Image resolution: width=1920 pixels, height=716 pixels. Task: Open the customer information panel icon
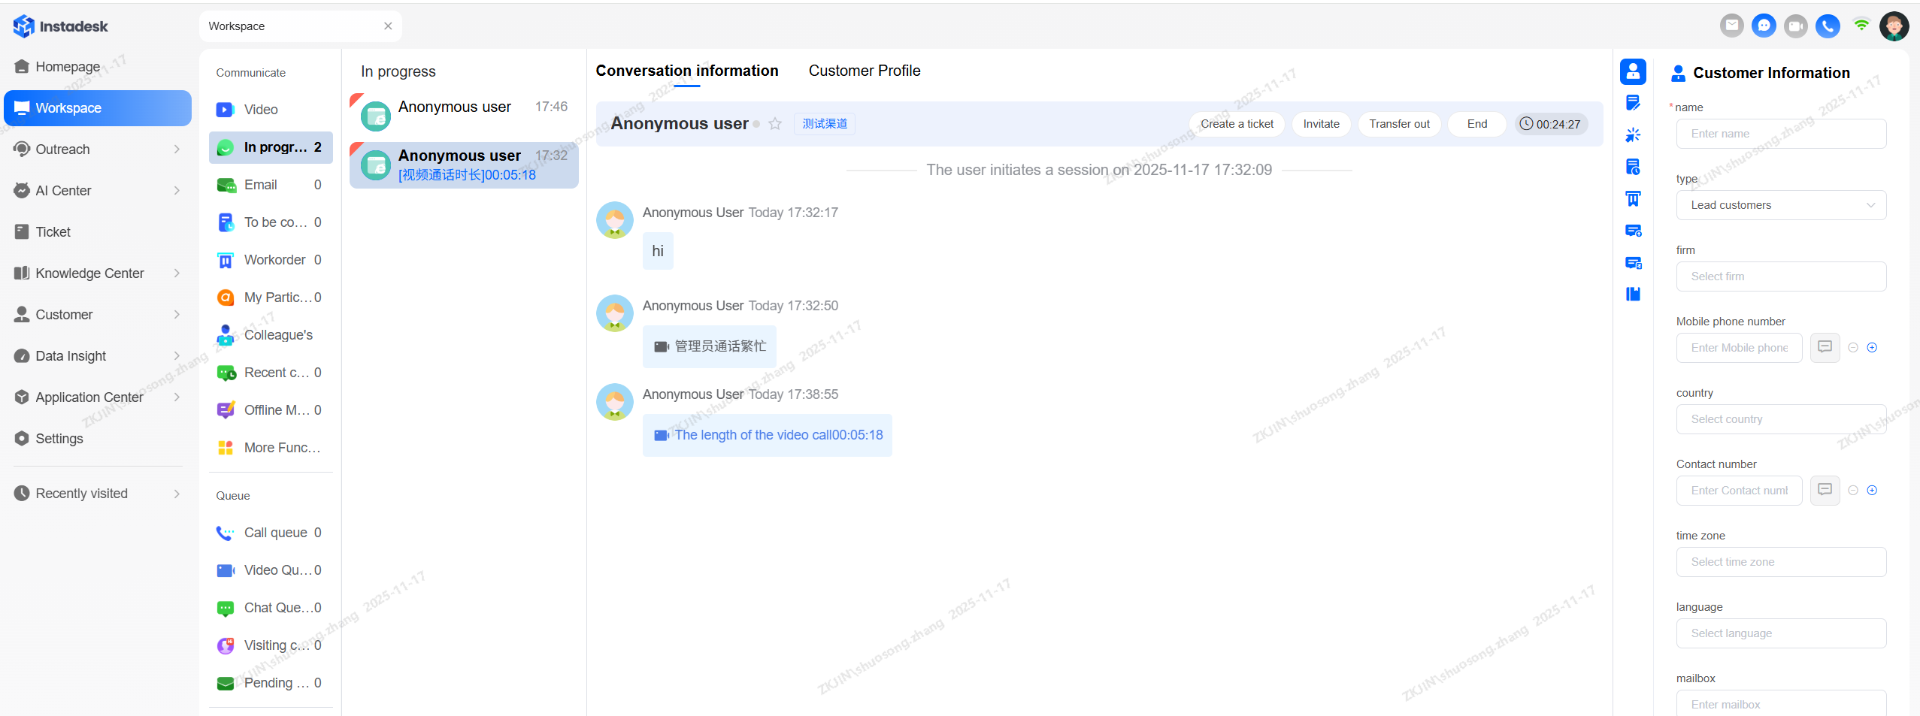[x=1633, y=71]
